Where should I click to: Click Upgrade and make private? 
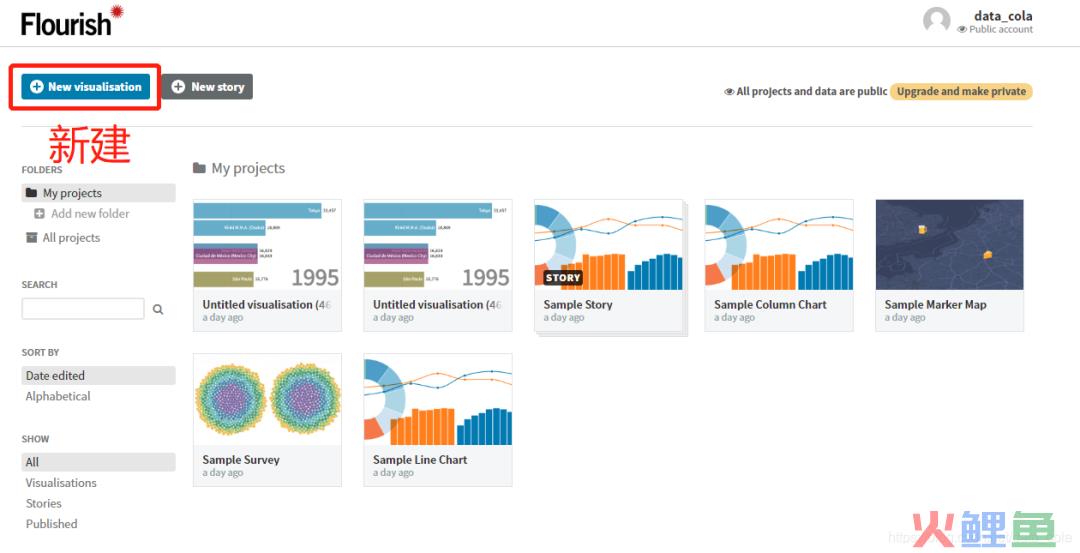tap(961, 92)
